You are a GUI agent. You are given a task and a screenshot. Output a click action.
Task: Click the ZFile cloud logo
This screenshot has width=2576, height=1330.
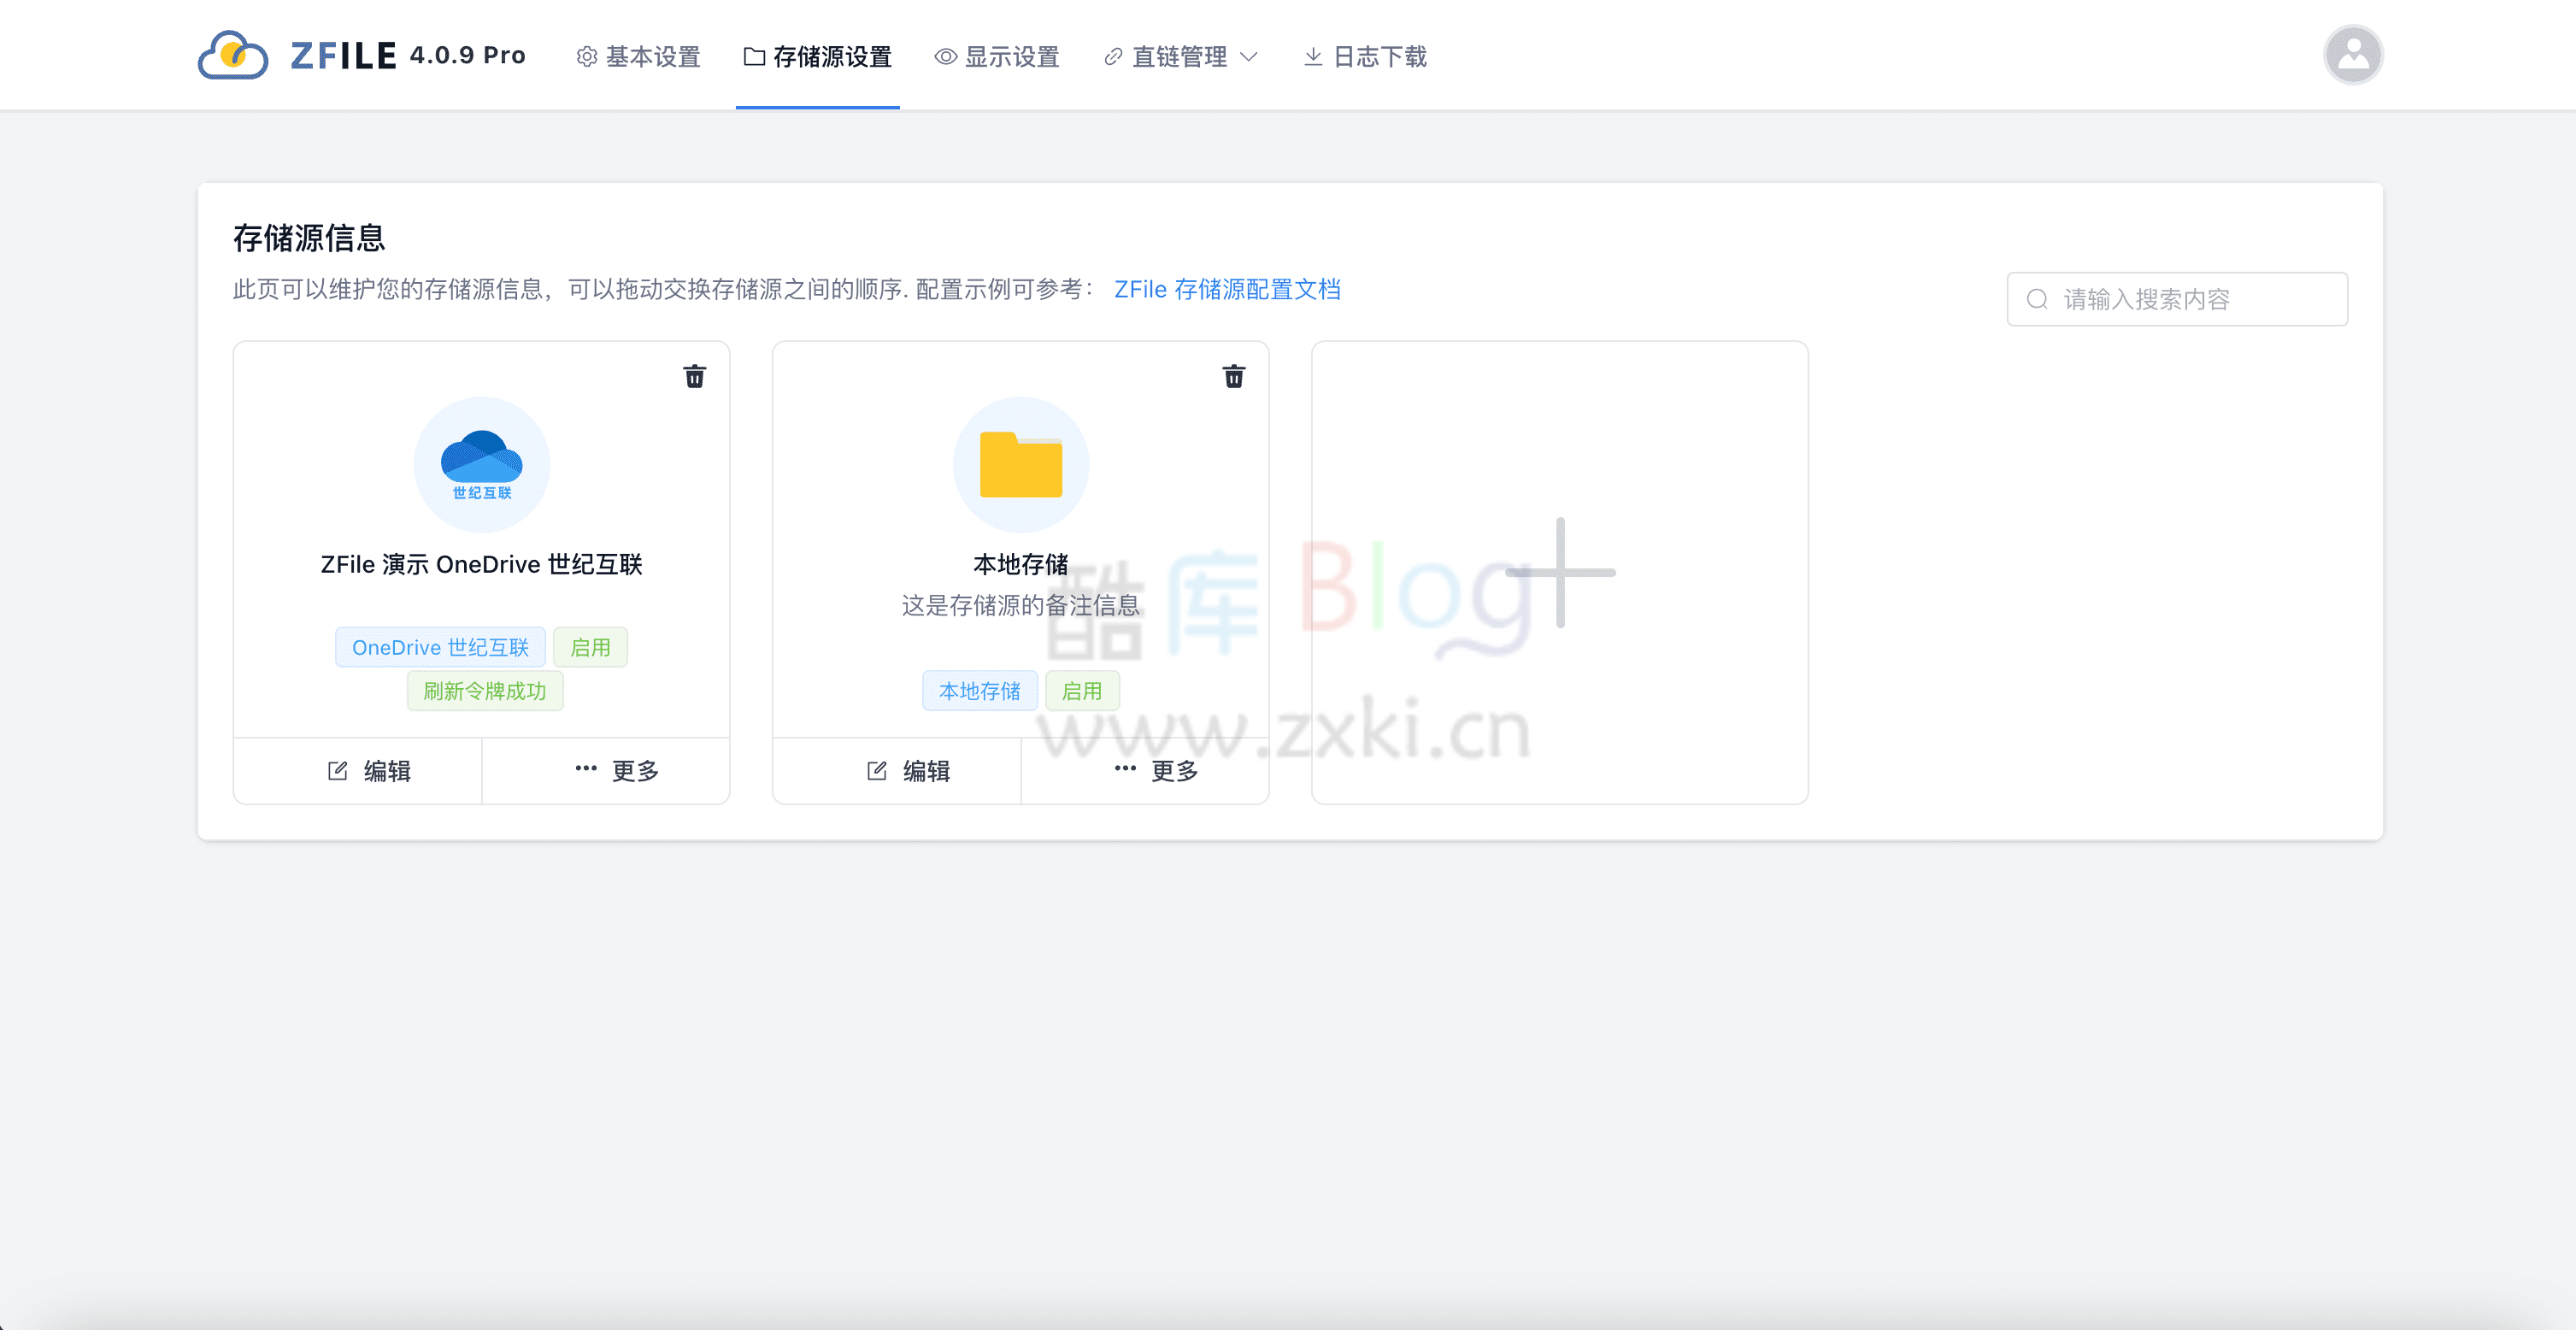point(232,54)
